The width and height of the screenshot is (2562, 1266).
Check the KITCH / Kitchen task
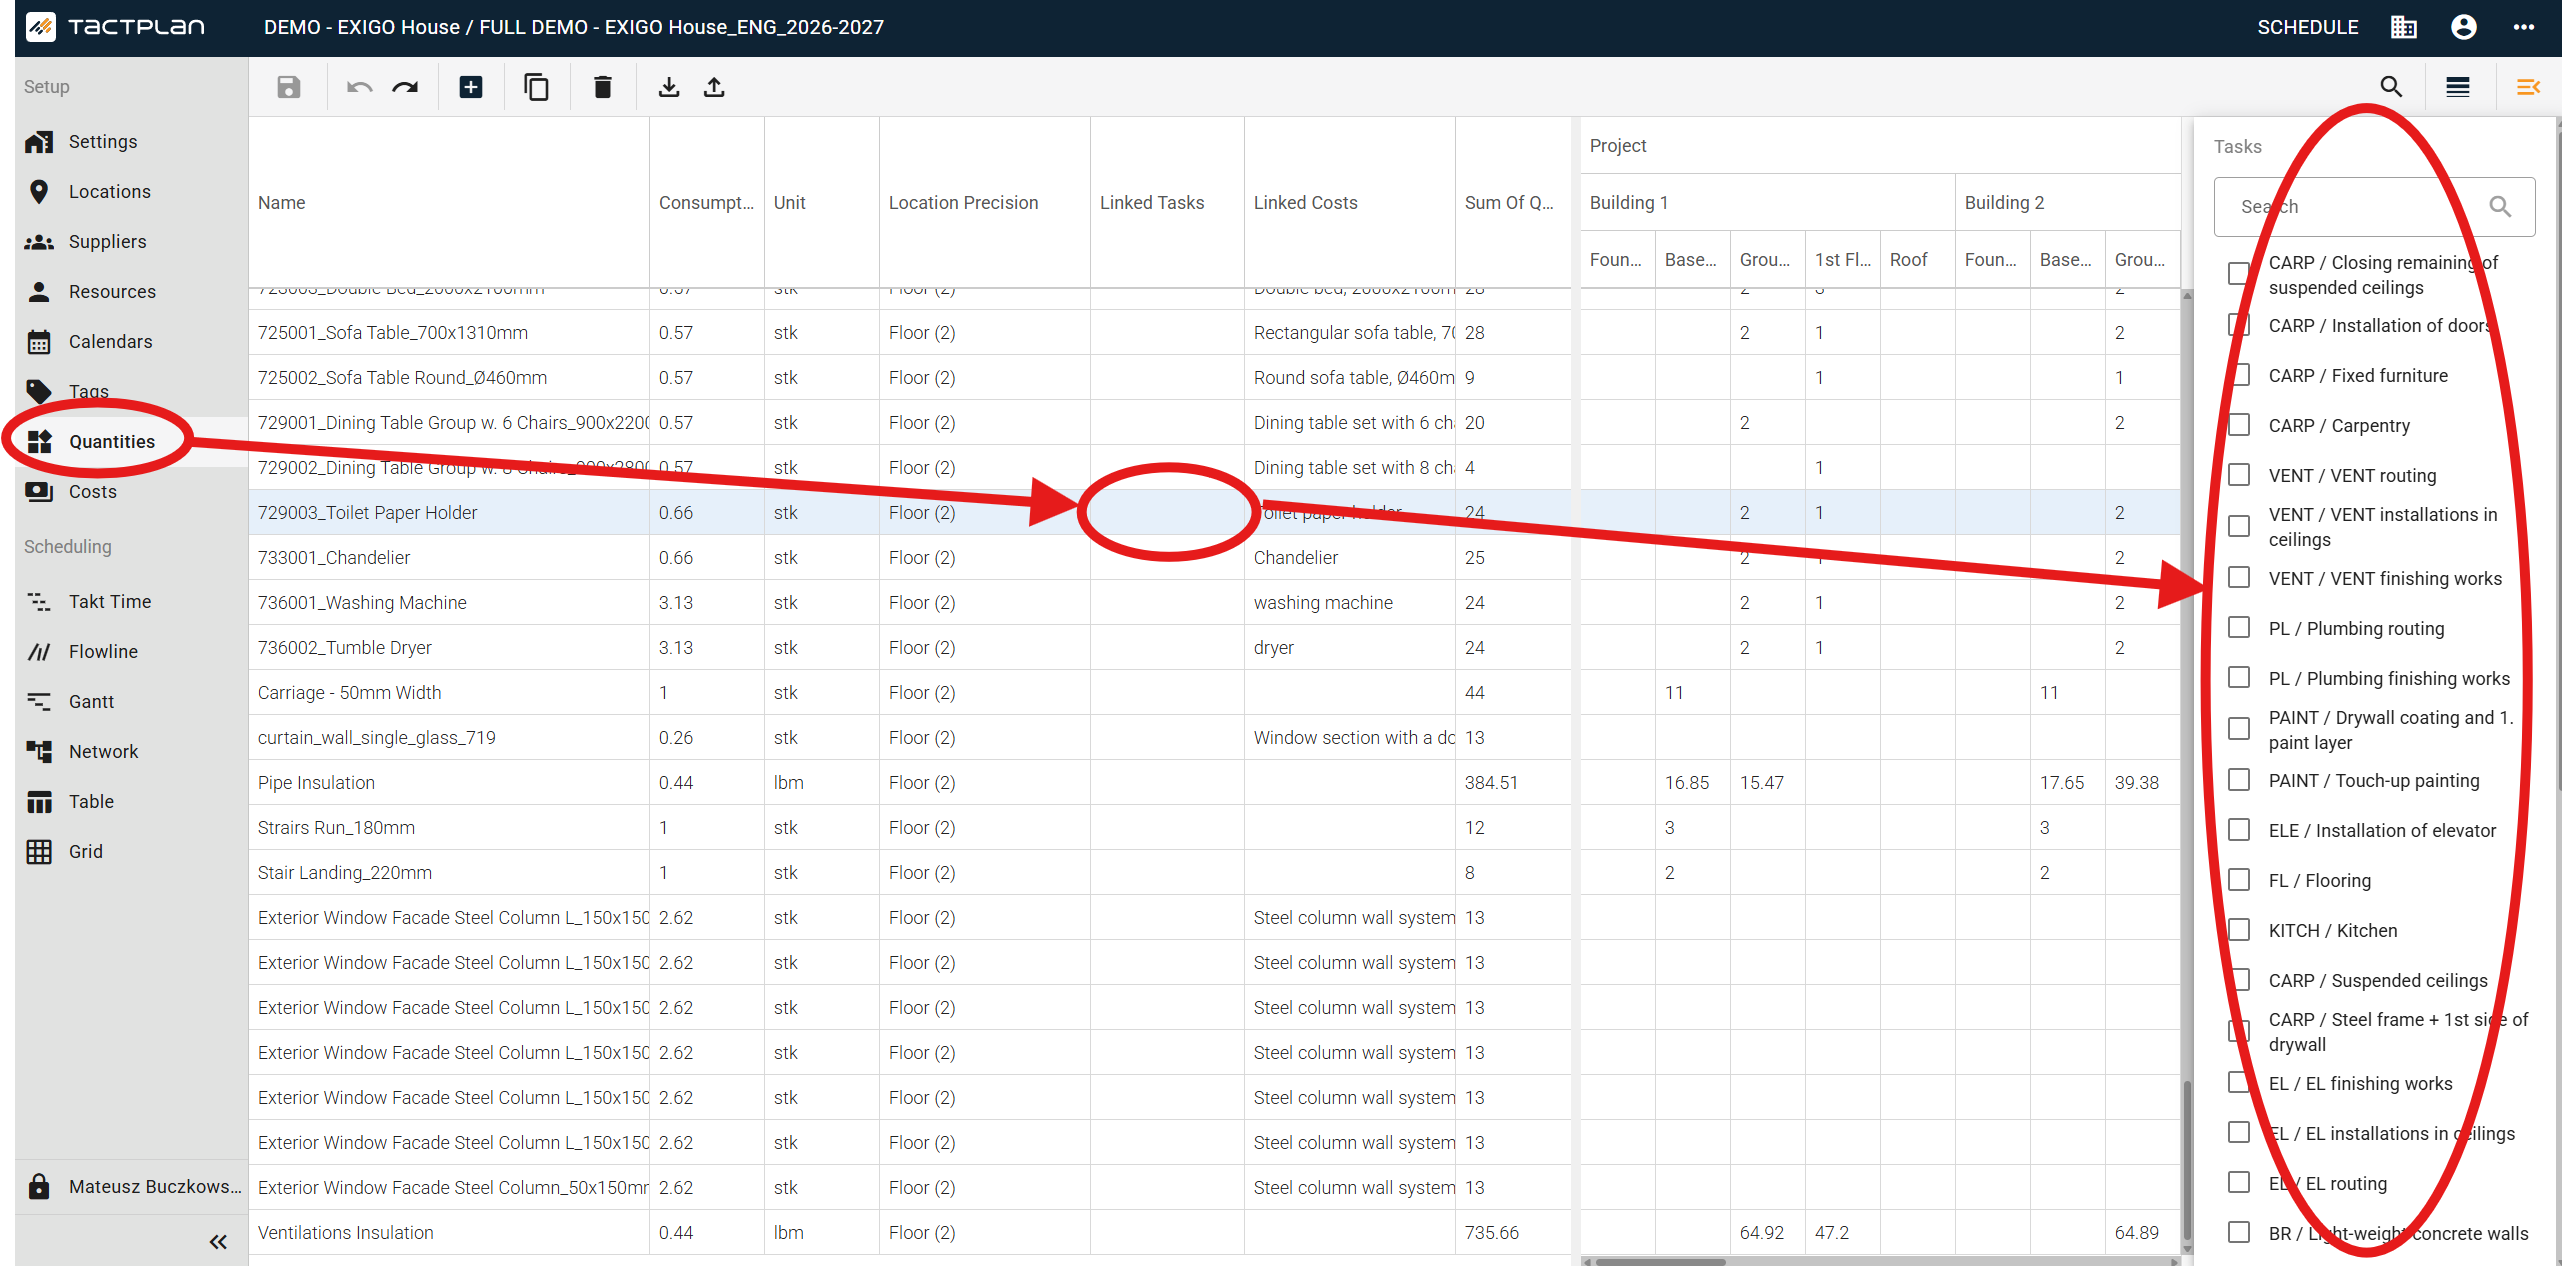2240,930
